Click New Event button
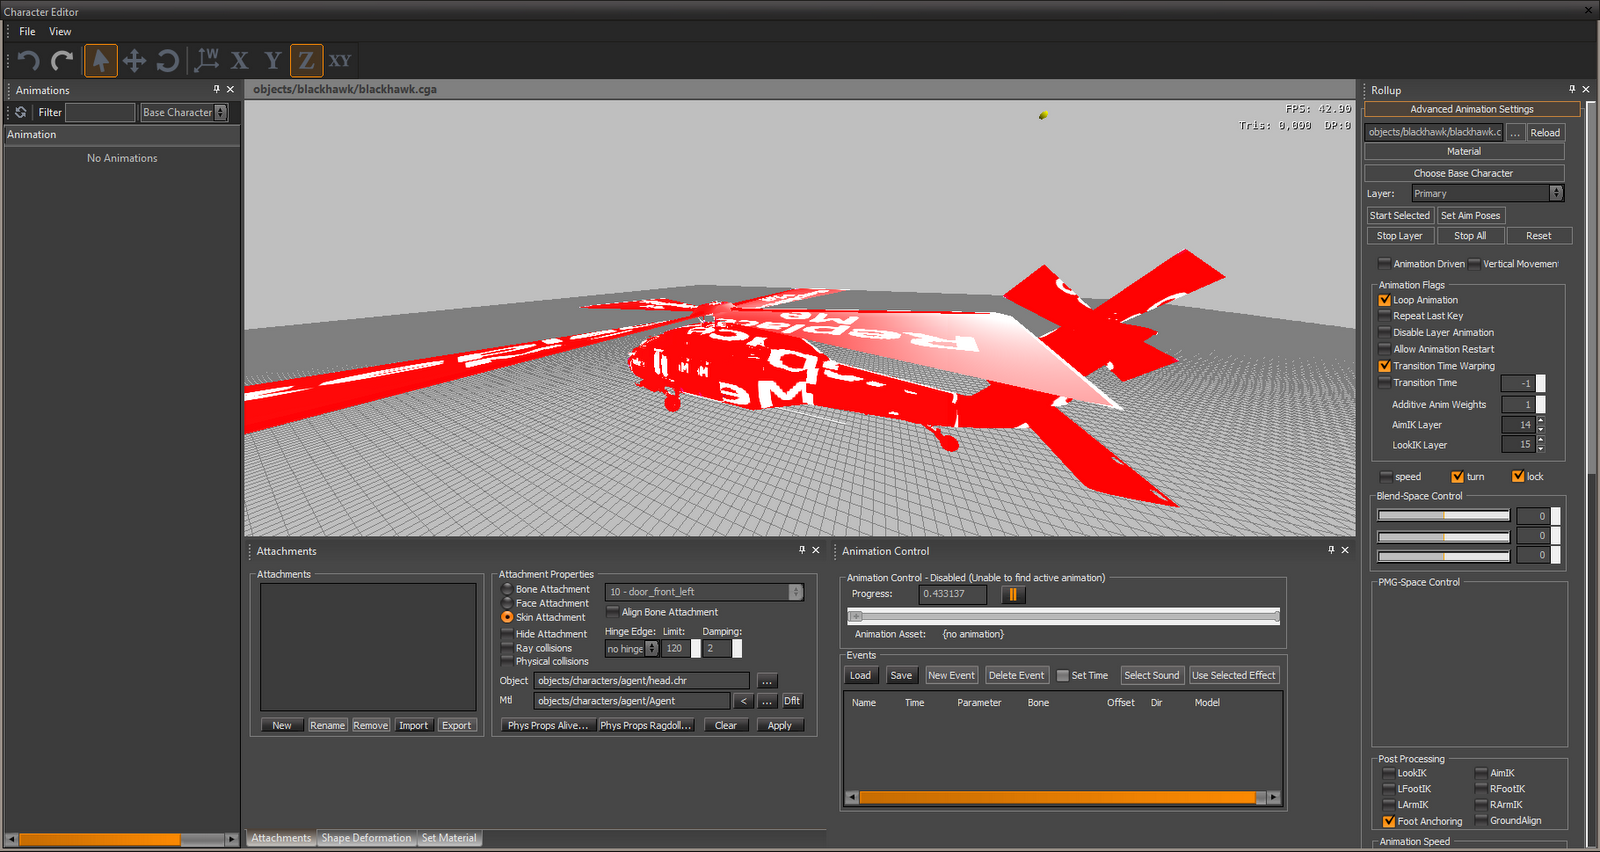The image size is (1600, 852). tap(951, 675)
